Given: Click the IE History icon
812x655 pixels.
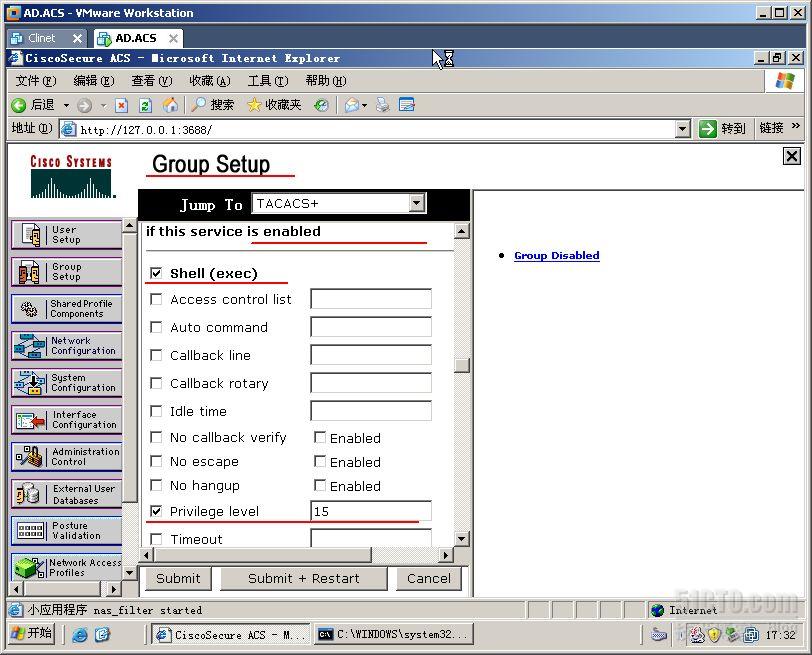Looking at the screenshot, I should tap(321, 106).
